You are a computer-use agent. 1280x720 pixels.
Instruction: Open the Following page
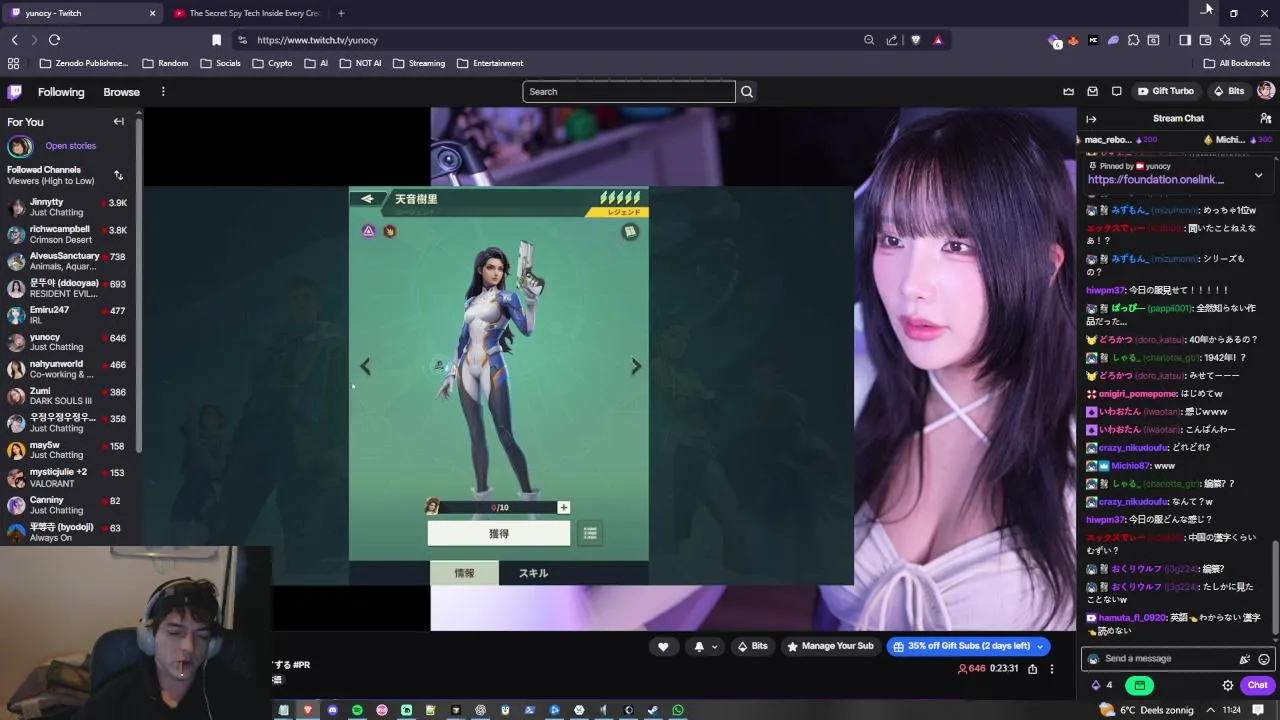(61, 92)
